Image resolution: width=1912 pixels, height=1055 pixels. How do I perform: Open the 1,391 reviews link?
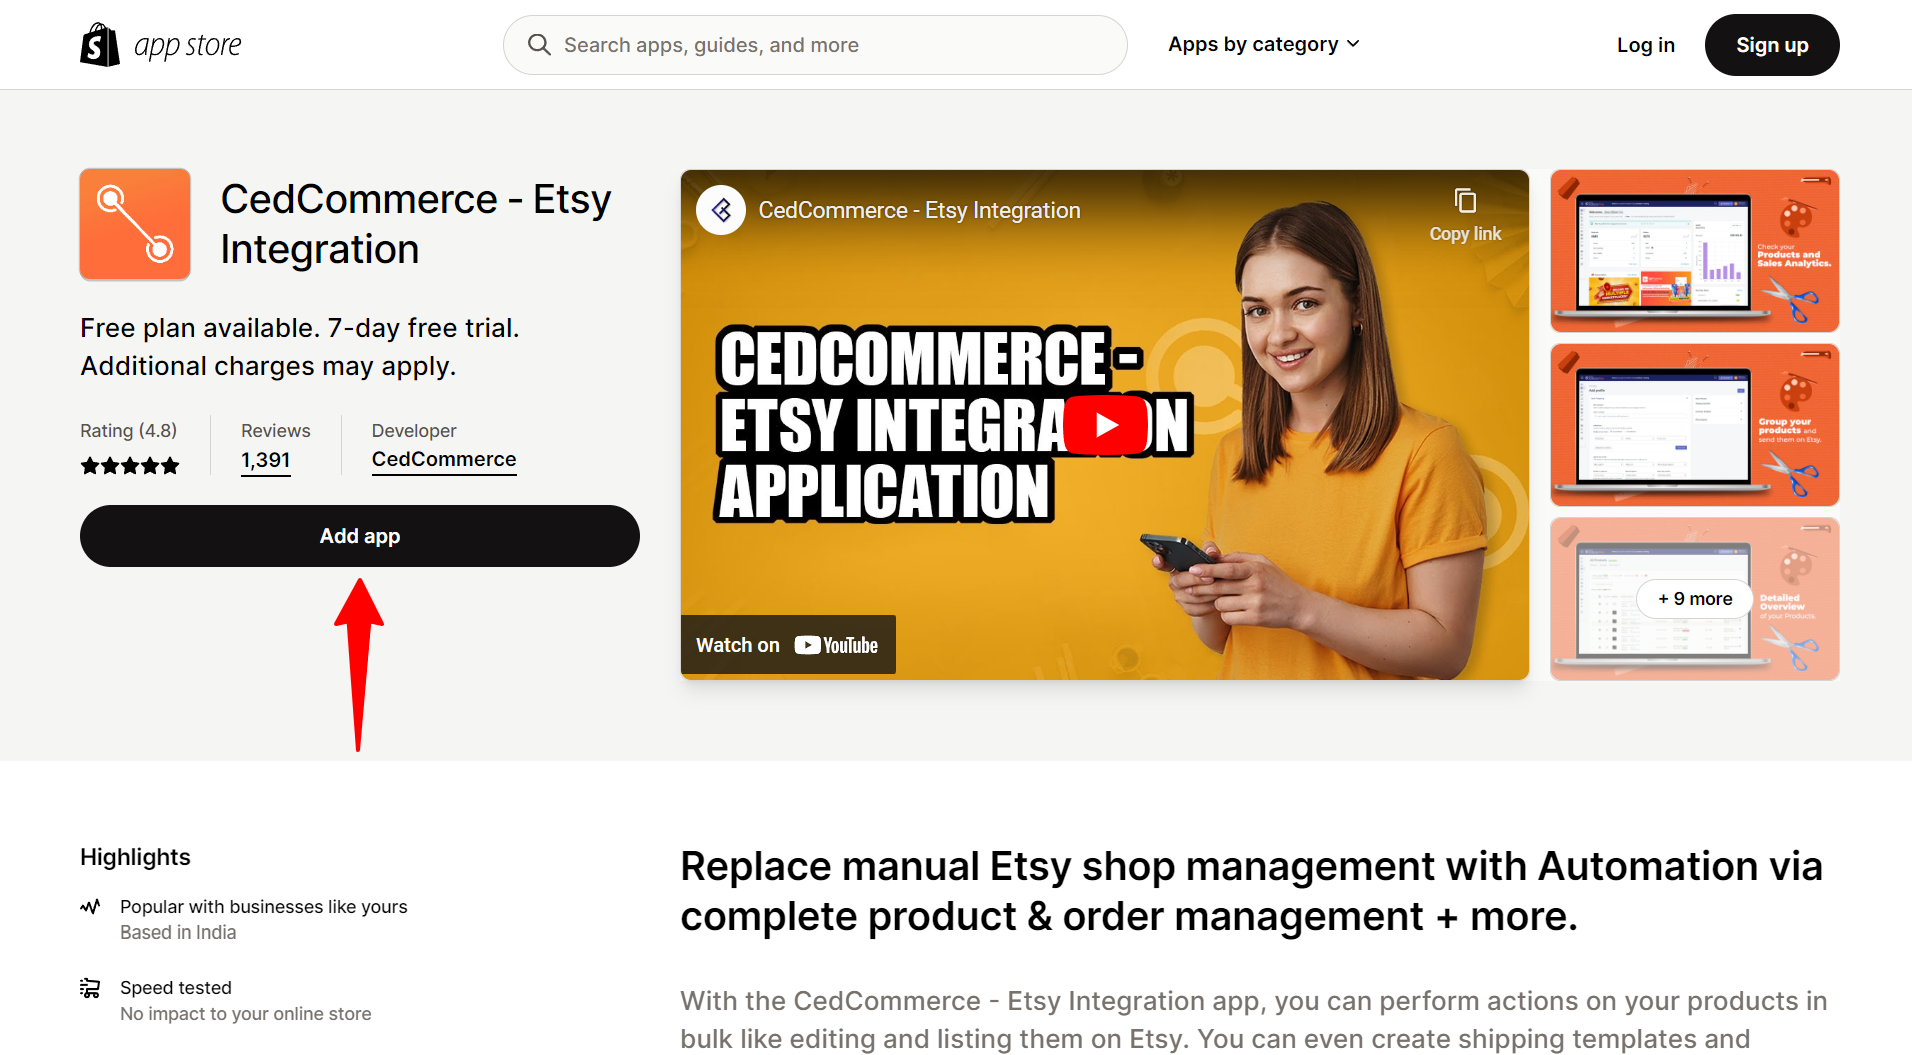coord(266,460)
